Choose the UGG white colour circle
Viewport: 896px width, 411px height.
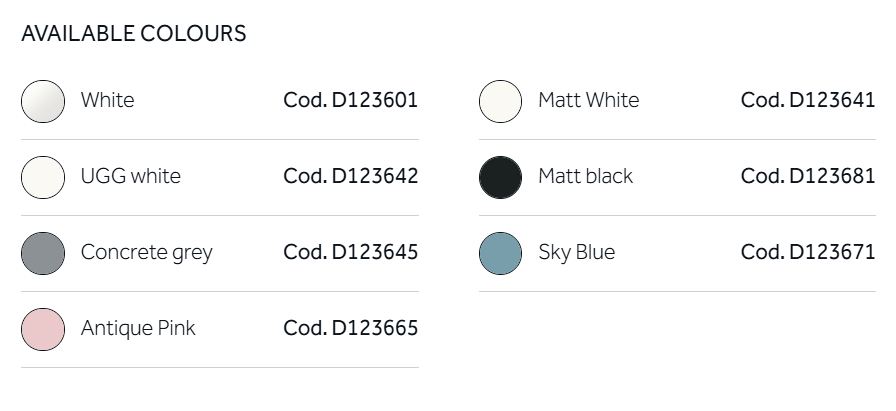click(x=43, y=177)
